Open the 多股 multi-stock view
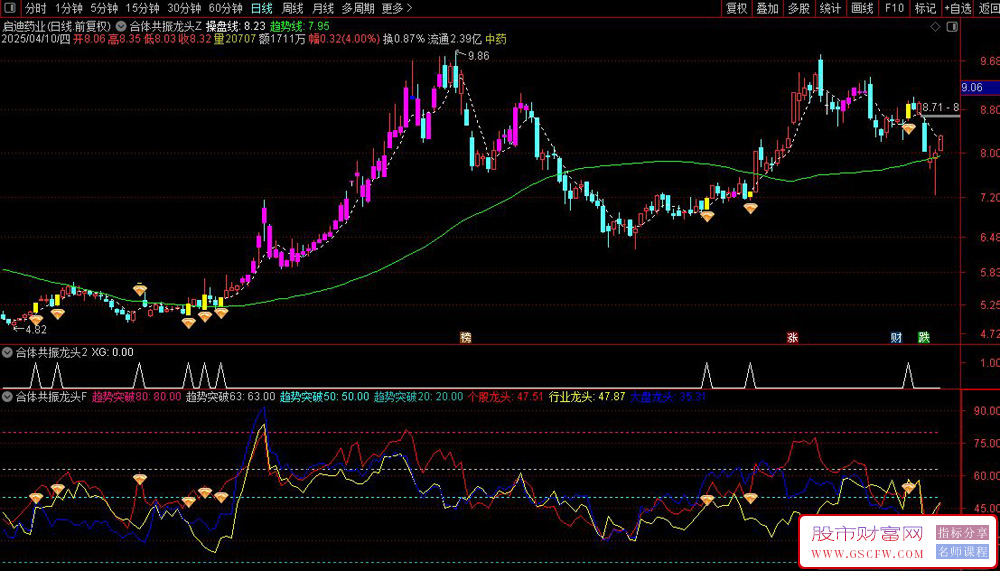1000x571 pixels. (798, 8)
